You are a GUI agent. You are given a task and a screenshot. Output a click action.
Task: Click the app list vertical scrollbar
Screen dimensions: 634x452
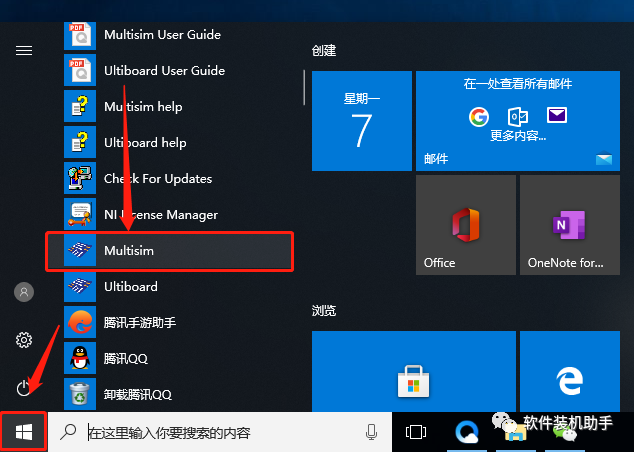tap(304, 88)
